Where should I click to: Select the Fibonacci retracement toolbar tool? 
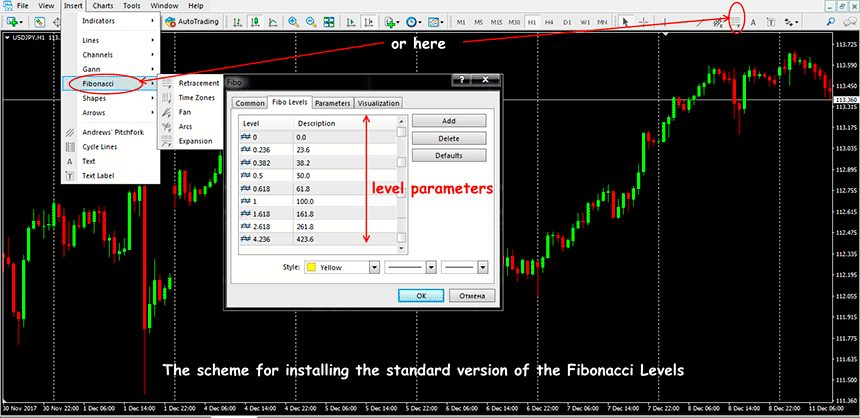(x=735, y=22)
